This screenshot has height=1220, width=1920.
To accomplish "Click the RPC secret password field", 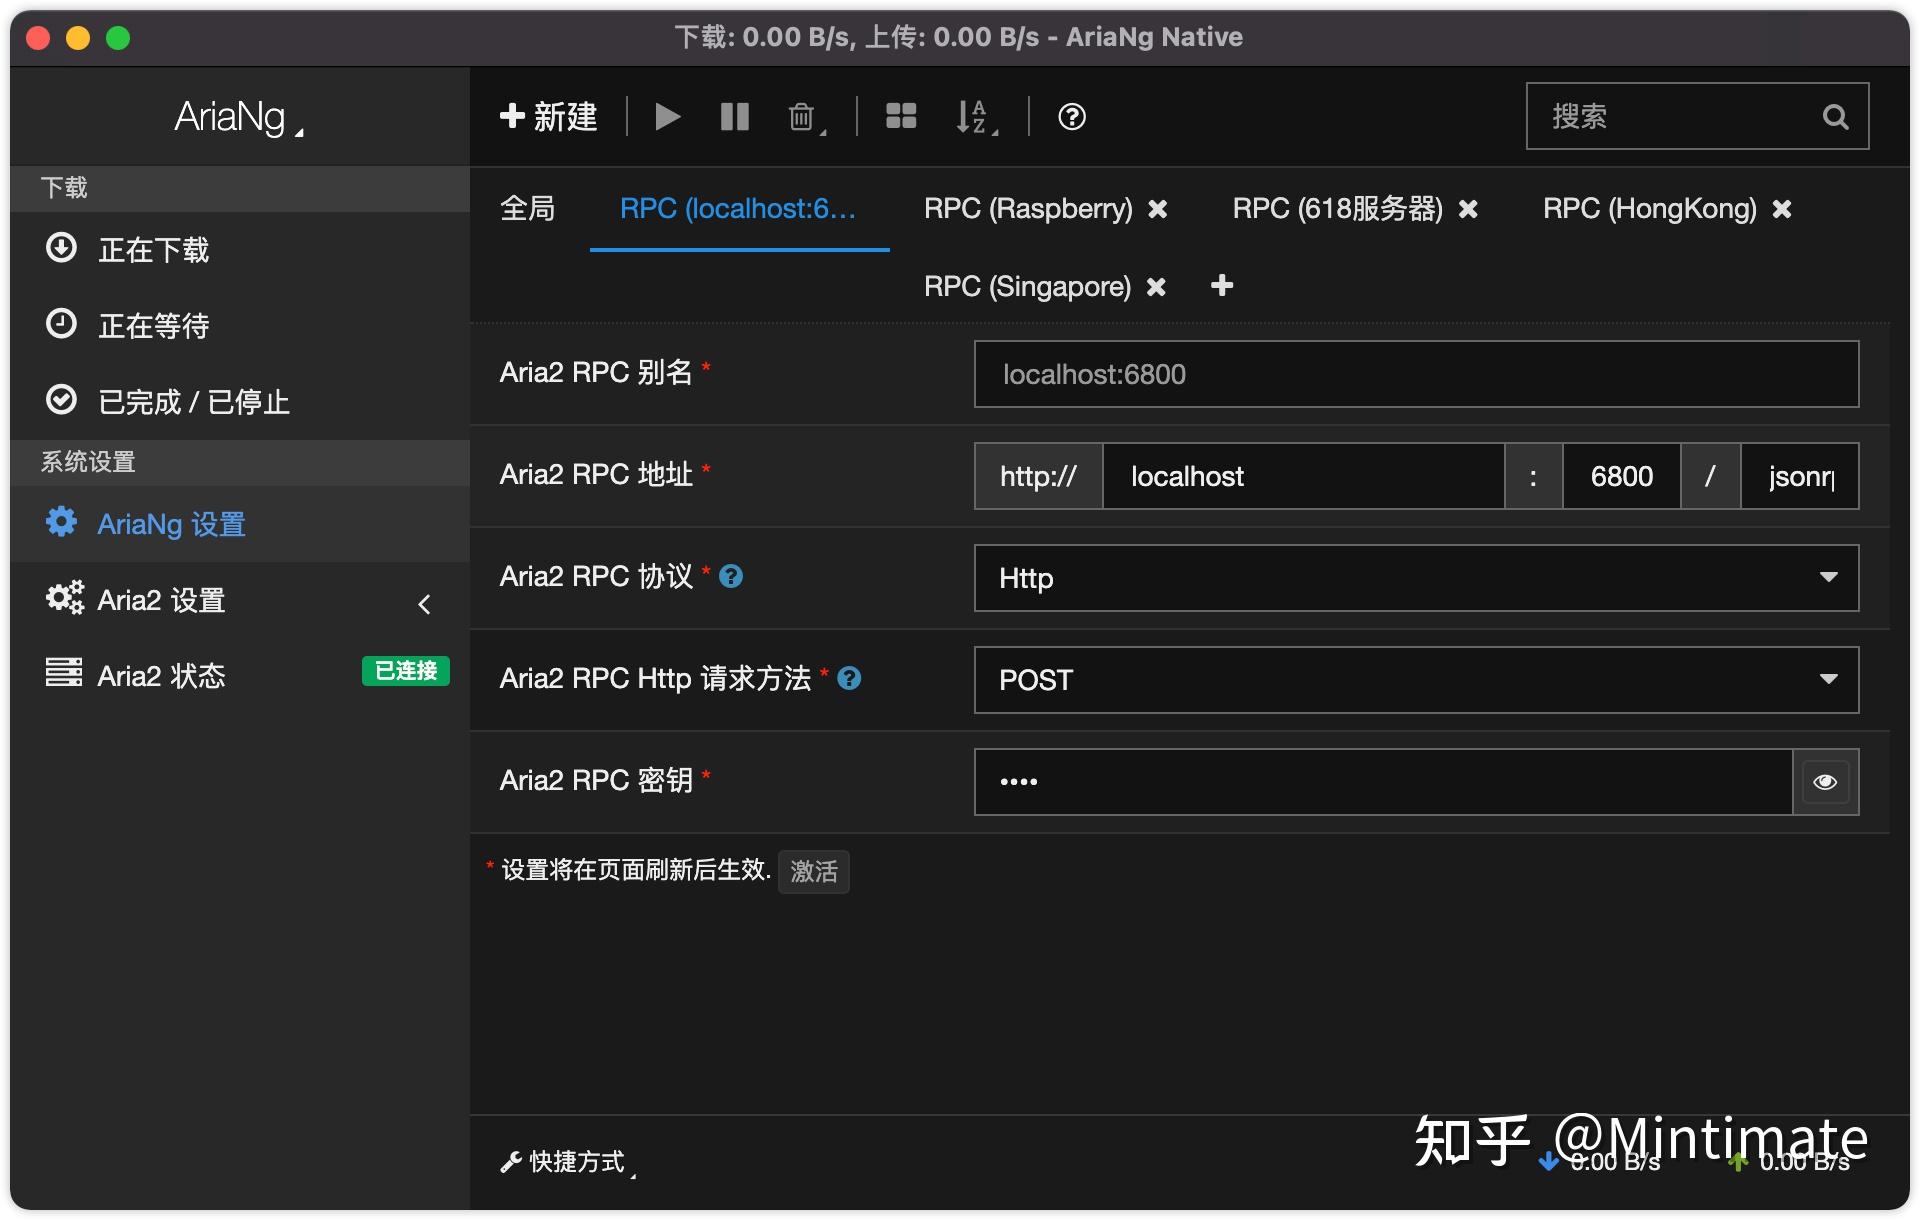I will (1383, 782).
